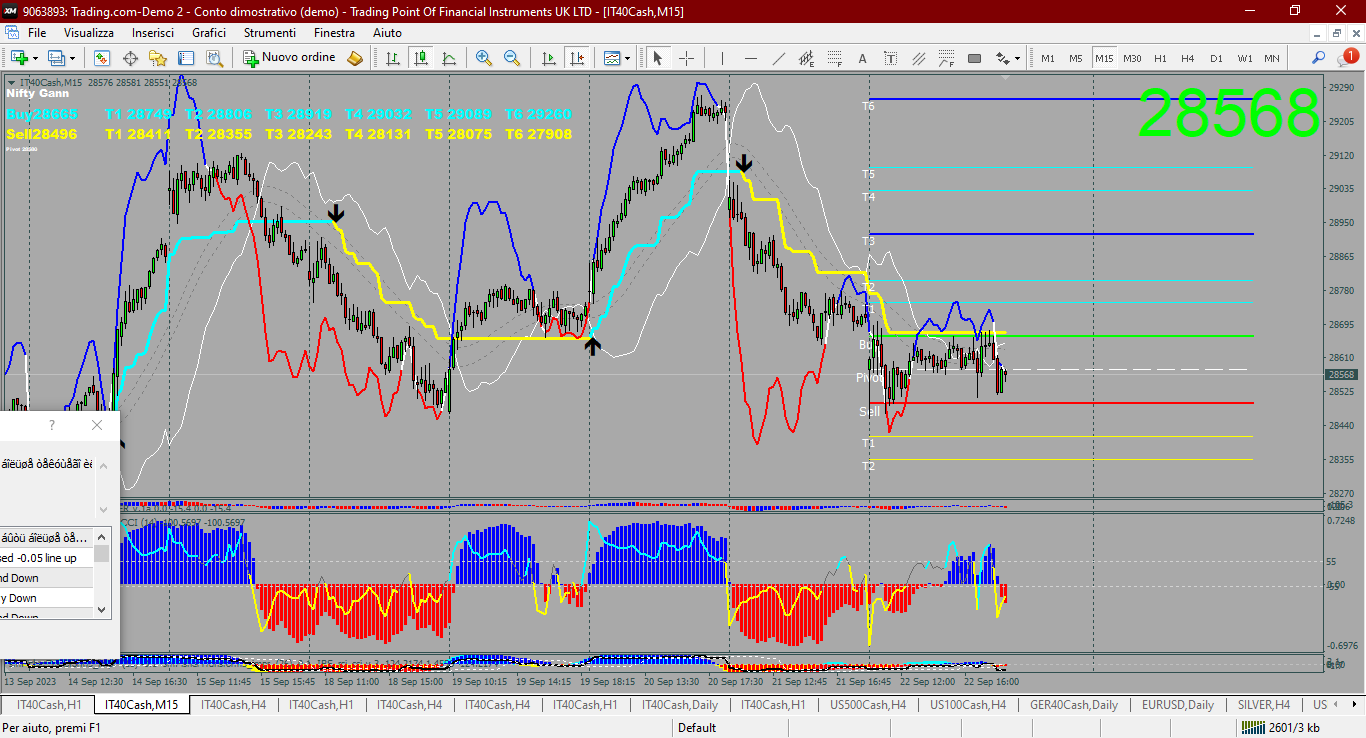The height and width of the screenshot is (738, 1366).
Task: Open the Market Watch panel icon
Action: click(x=102, y=58)
